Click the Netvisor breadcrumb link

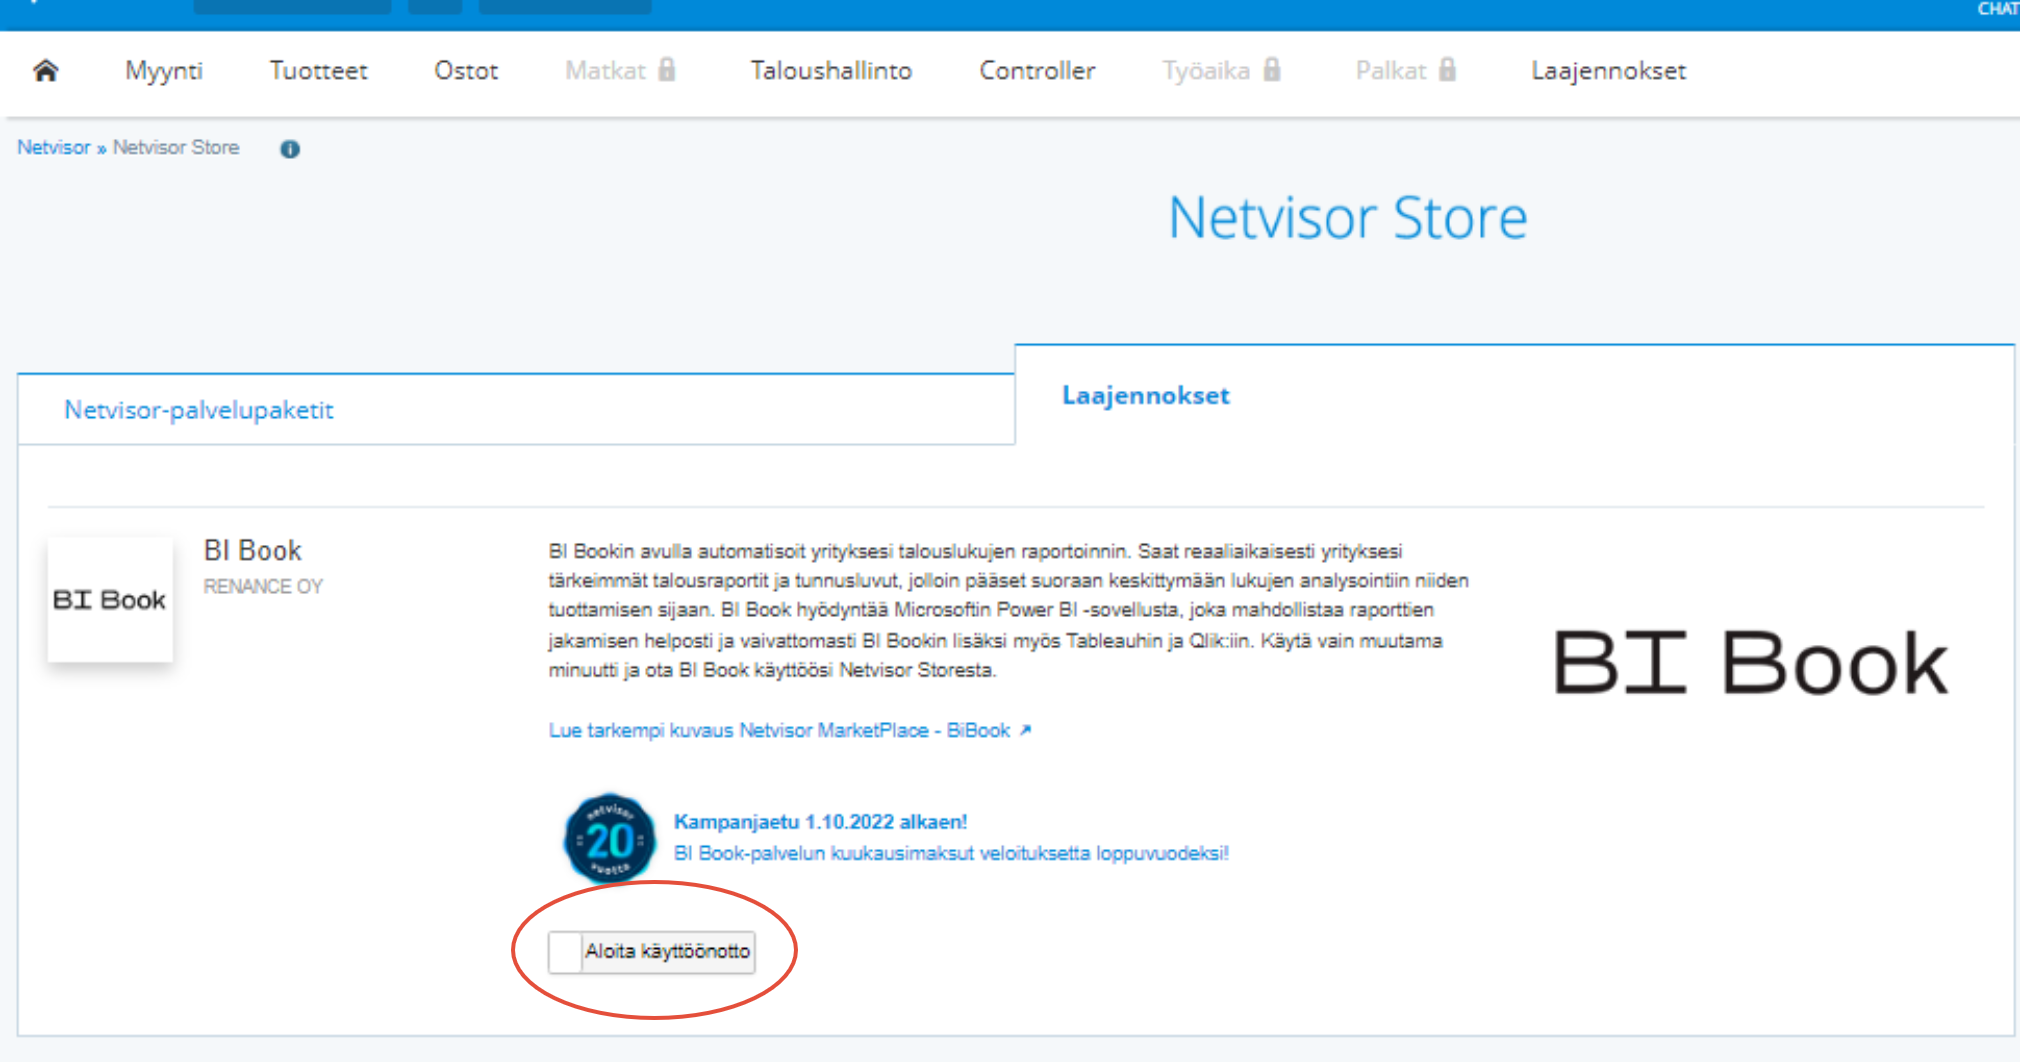click(54, 148)
